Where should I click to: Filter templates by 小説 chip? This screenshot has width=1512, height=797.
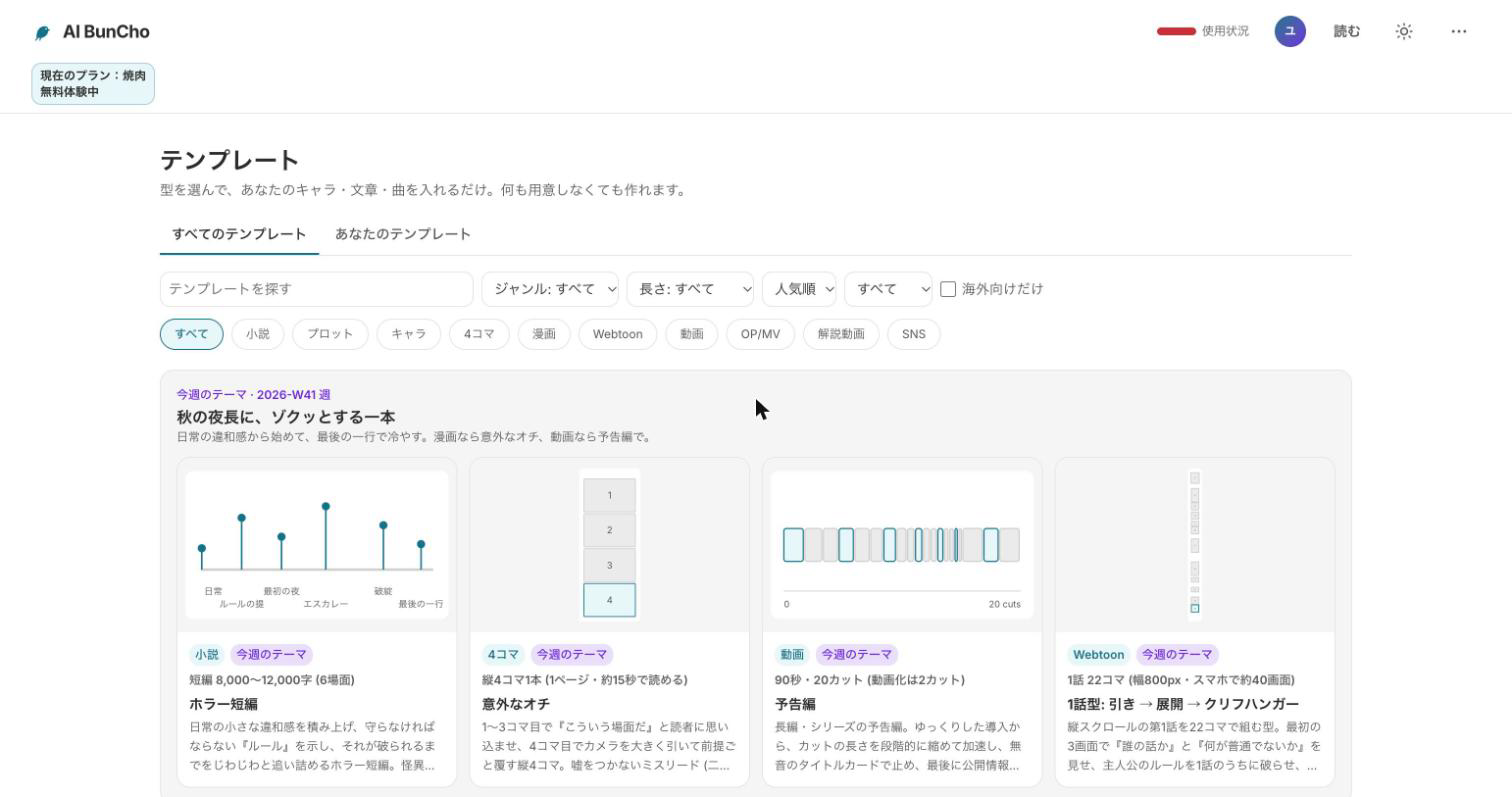click(x=258, y=334)
